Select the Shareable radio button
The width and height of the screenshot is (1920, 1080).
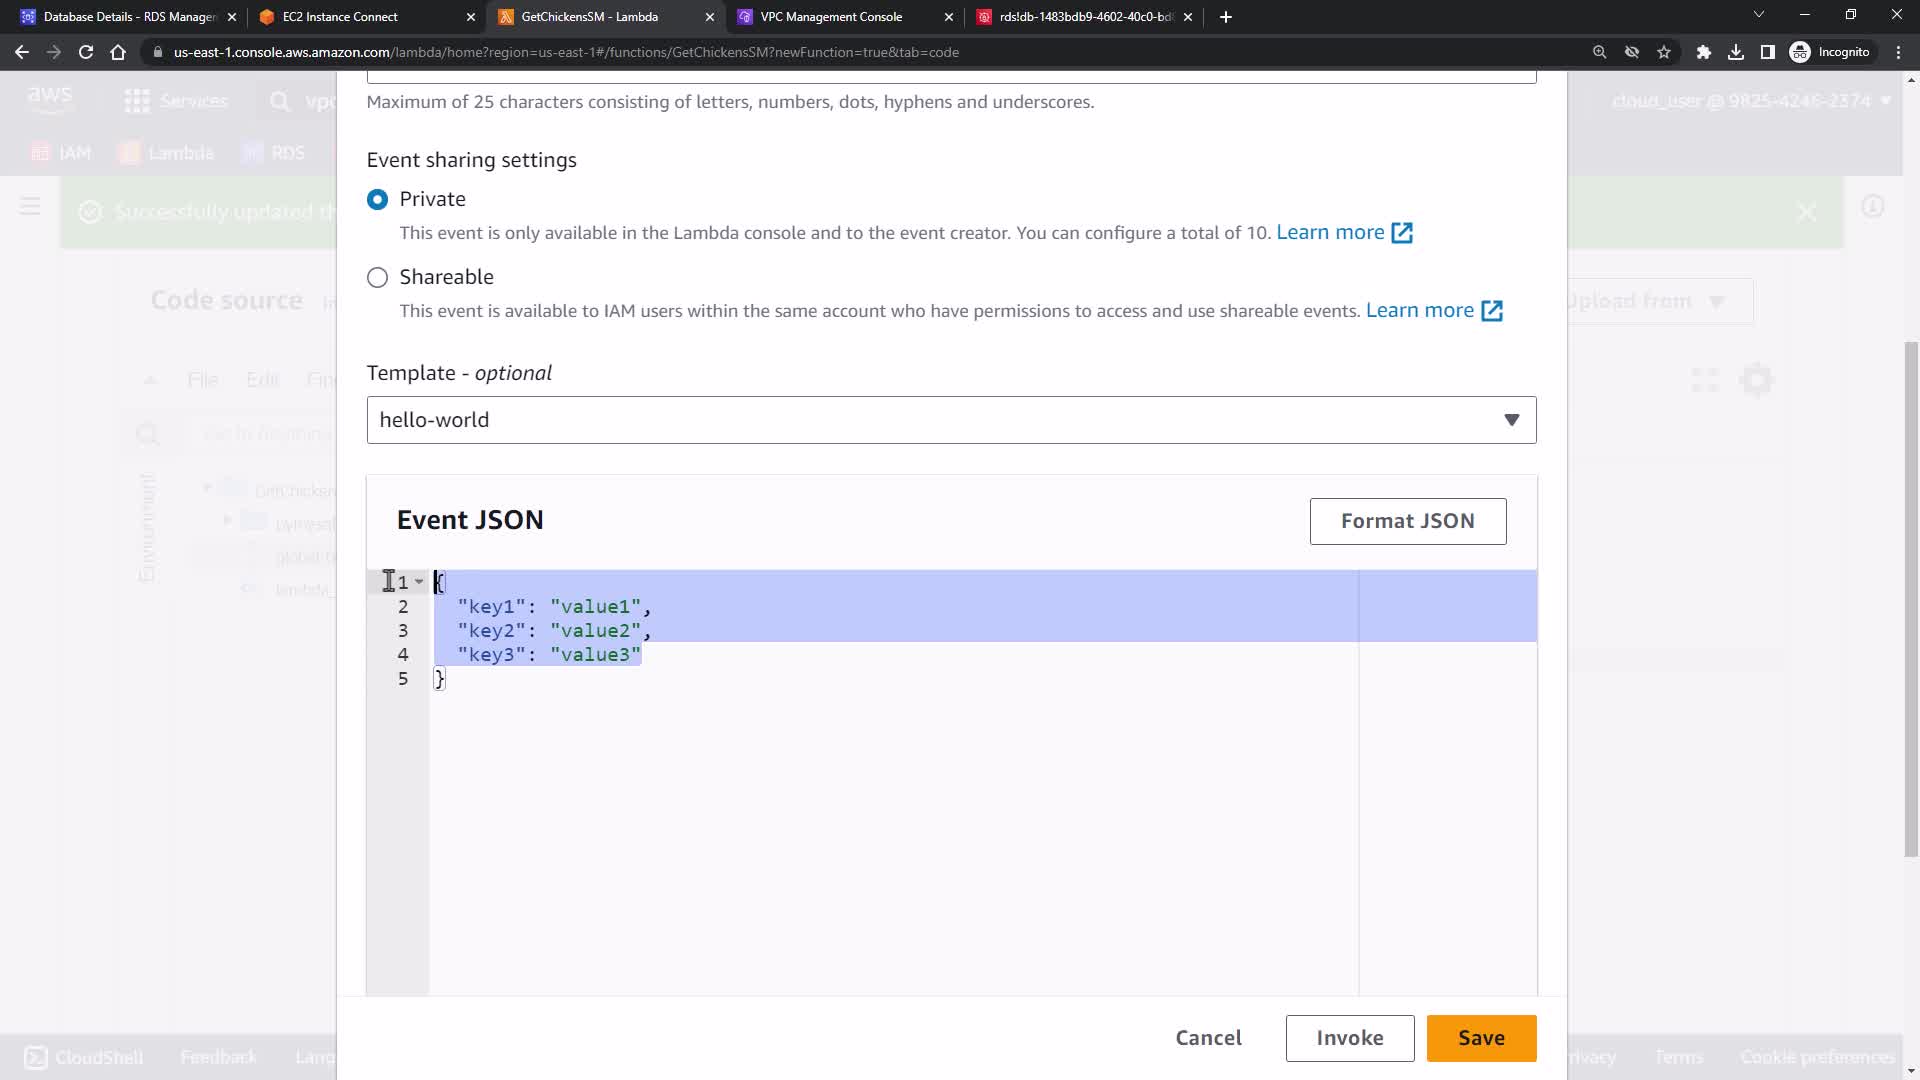pyautogui.click(x=377, y=278)
